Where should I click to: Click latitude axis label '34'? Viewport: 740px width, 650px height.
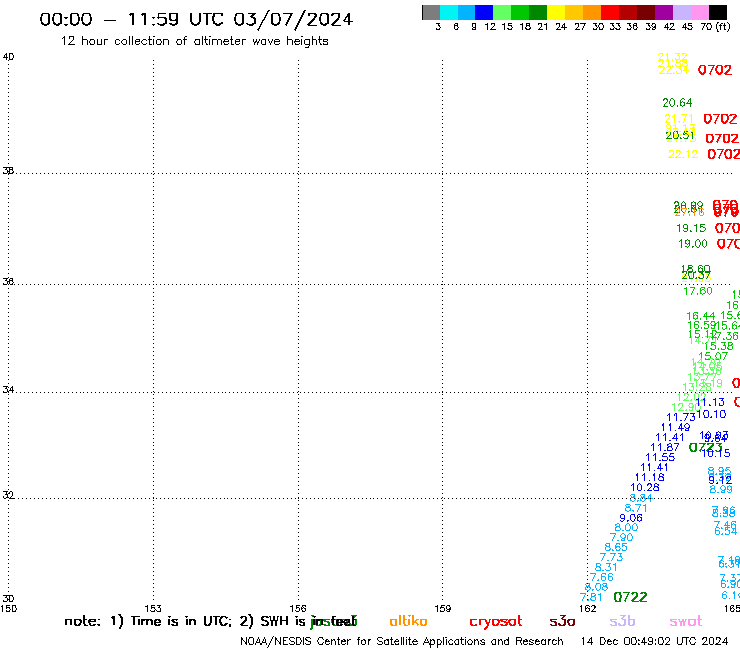coord(8,390)
